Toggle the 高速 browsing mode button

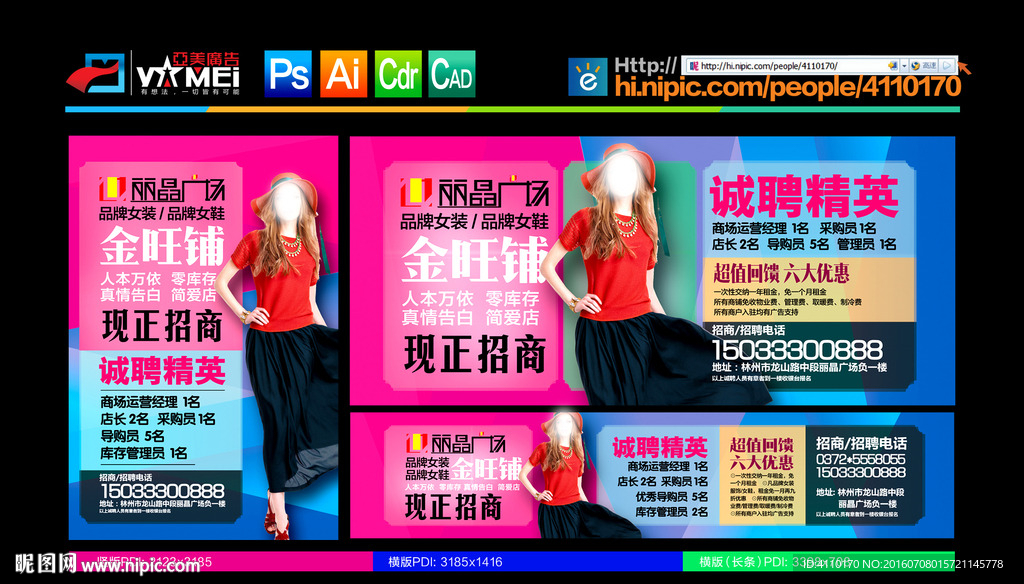tap(923, 66)
